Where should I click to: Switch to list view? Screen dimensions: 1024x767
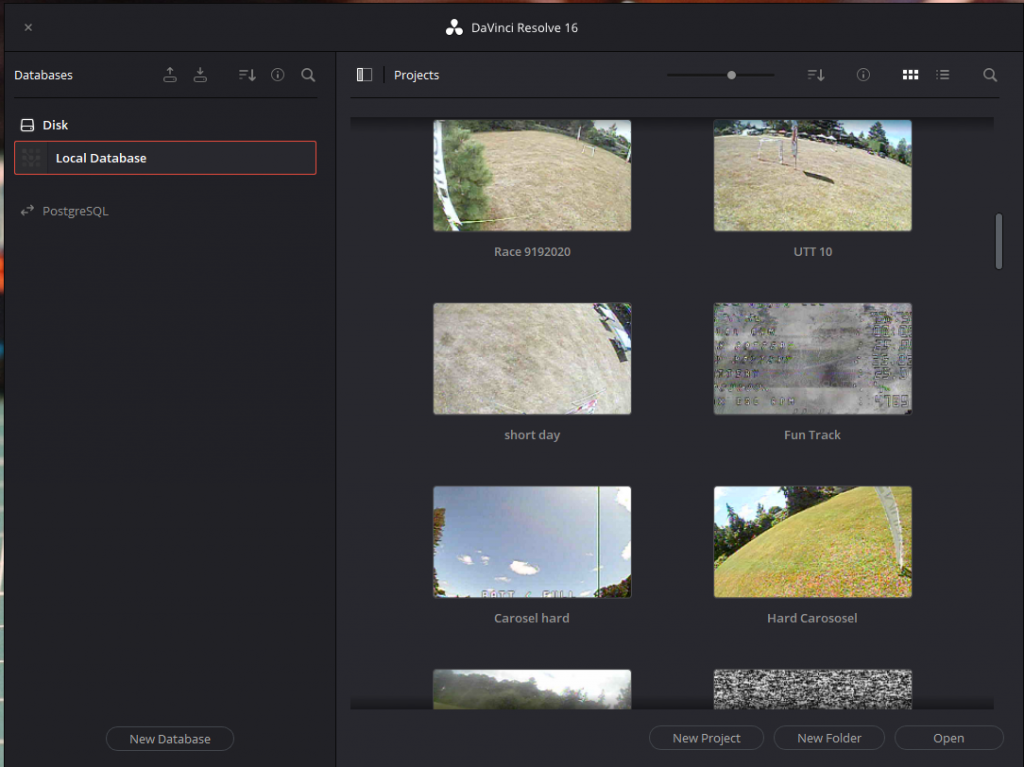click(942, 75)
